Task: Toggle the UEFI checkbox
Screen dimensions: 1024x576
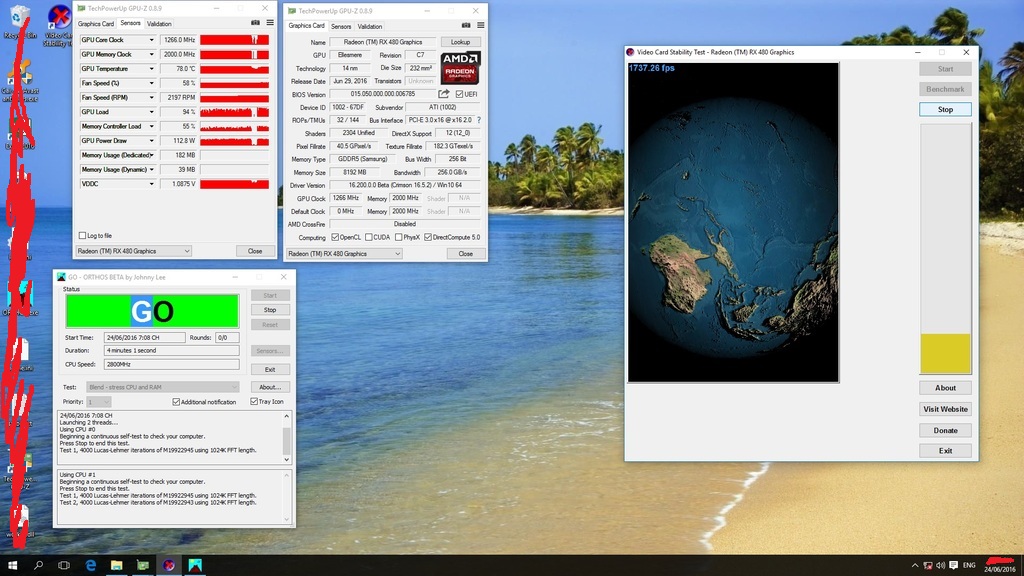Action: coord(459,95)
